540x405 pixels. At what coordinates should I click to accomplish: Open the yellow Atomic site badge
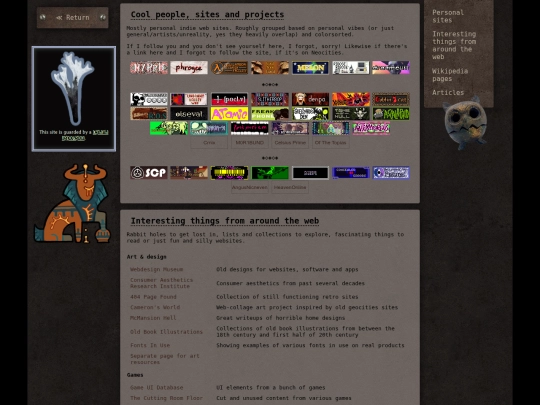click(229, 114)
